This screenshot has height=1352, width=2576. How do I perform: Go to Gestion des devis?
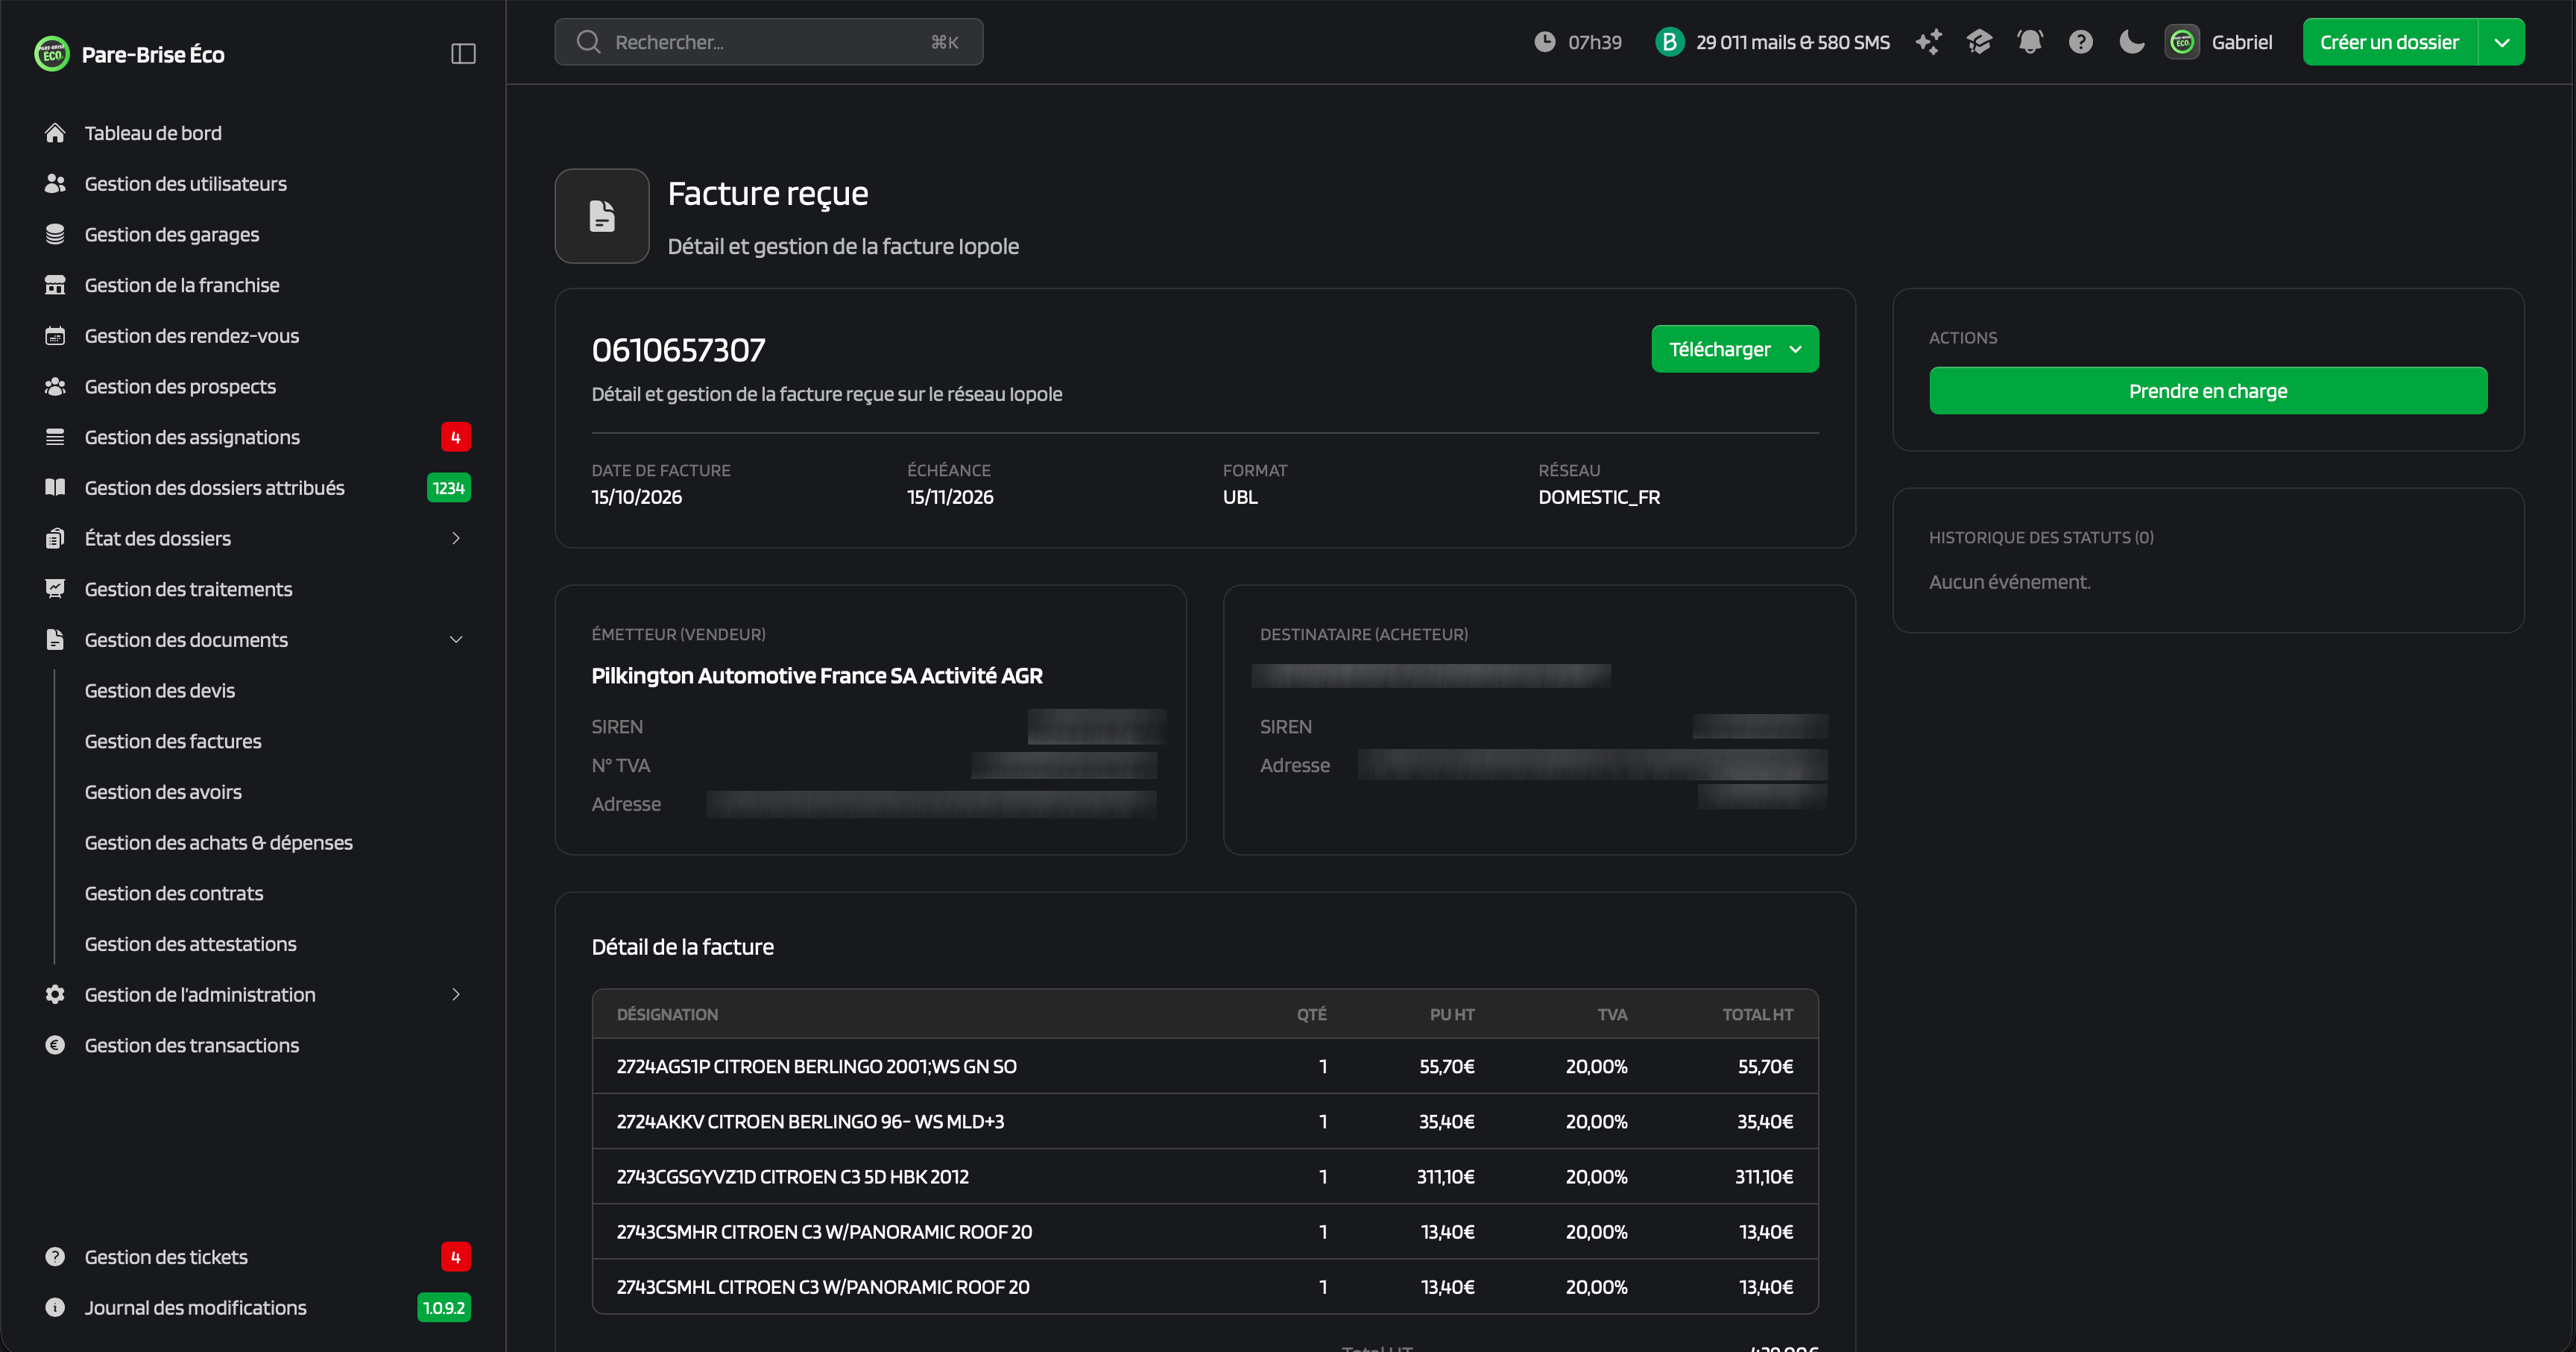(159, 691)
